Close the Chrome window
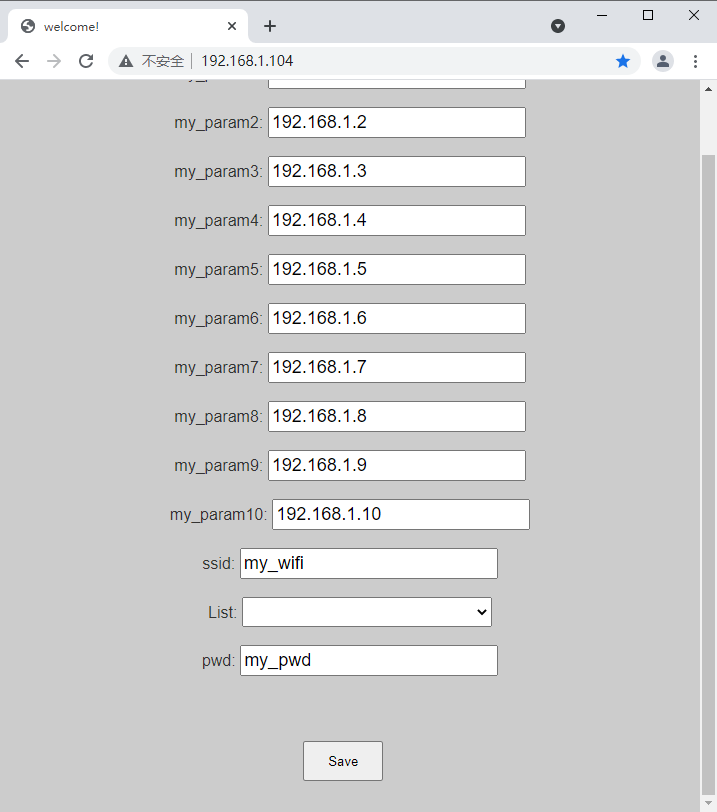This screenshot has height=812, width=717. [x=694, y=16]
